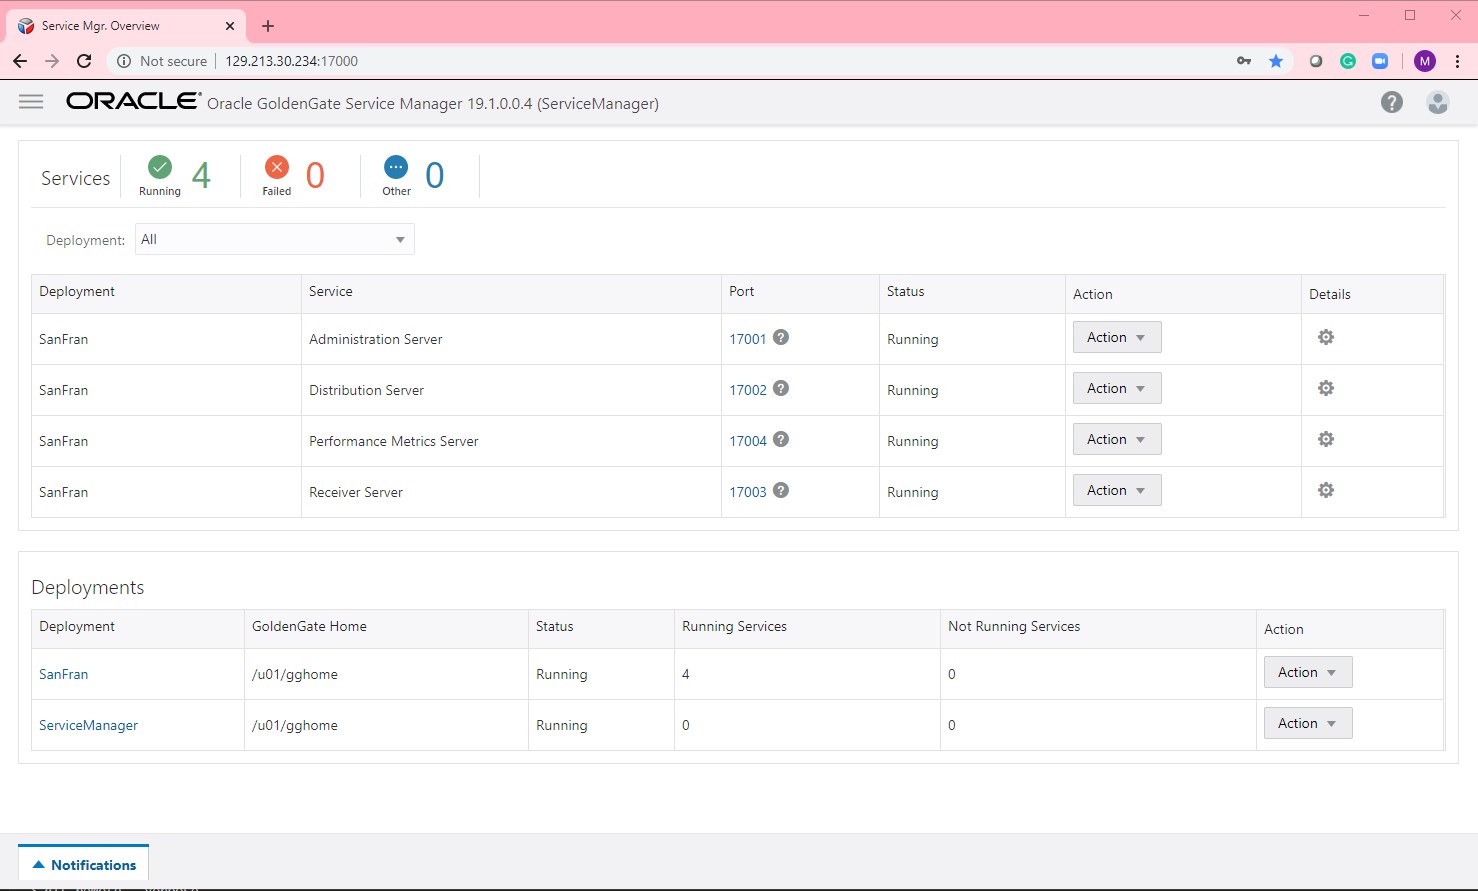Click help icon next to port 17001
The image size is (1478, 891).
click(x=781, y=337)
